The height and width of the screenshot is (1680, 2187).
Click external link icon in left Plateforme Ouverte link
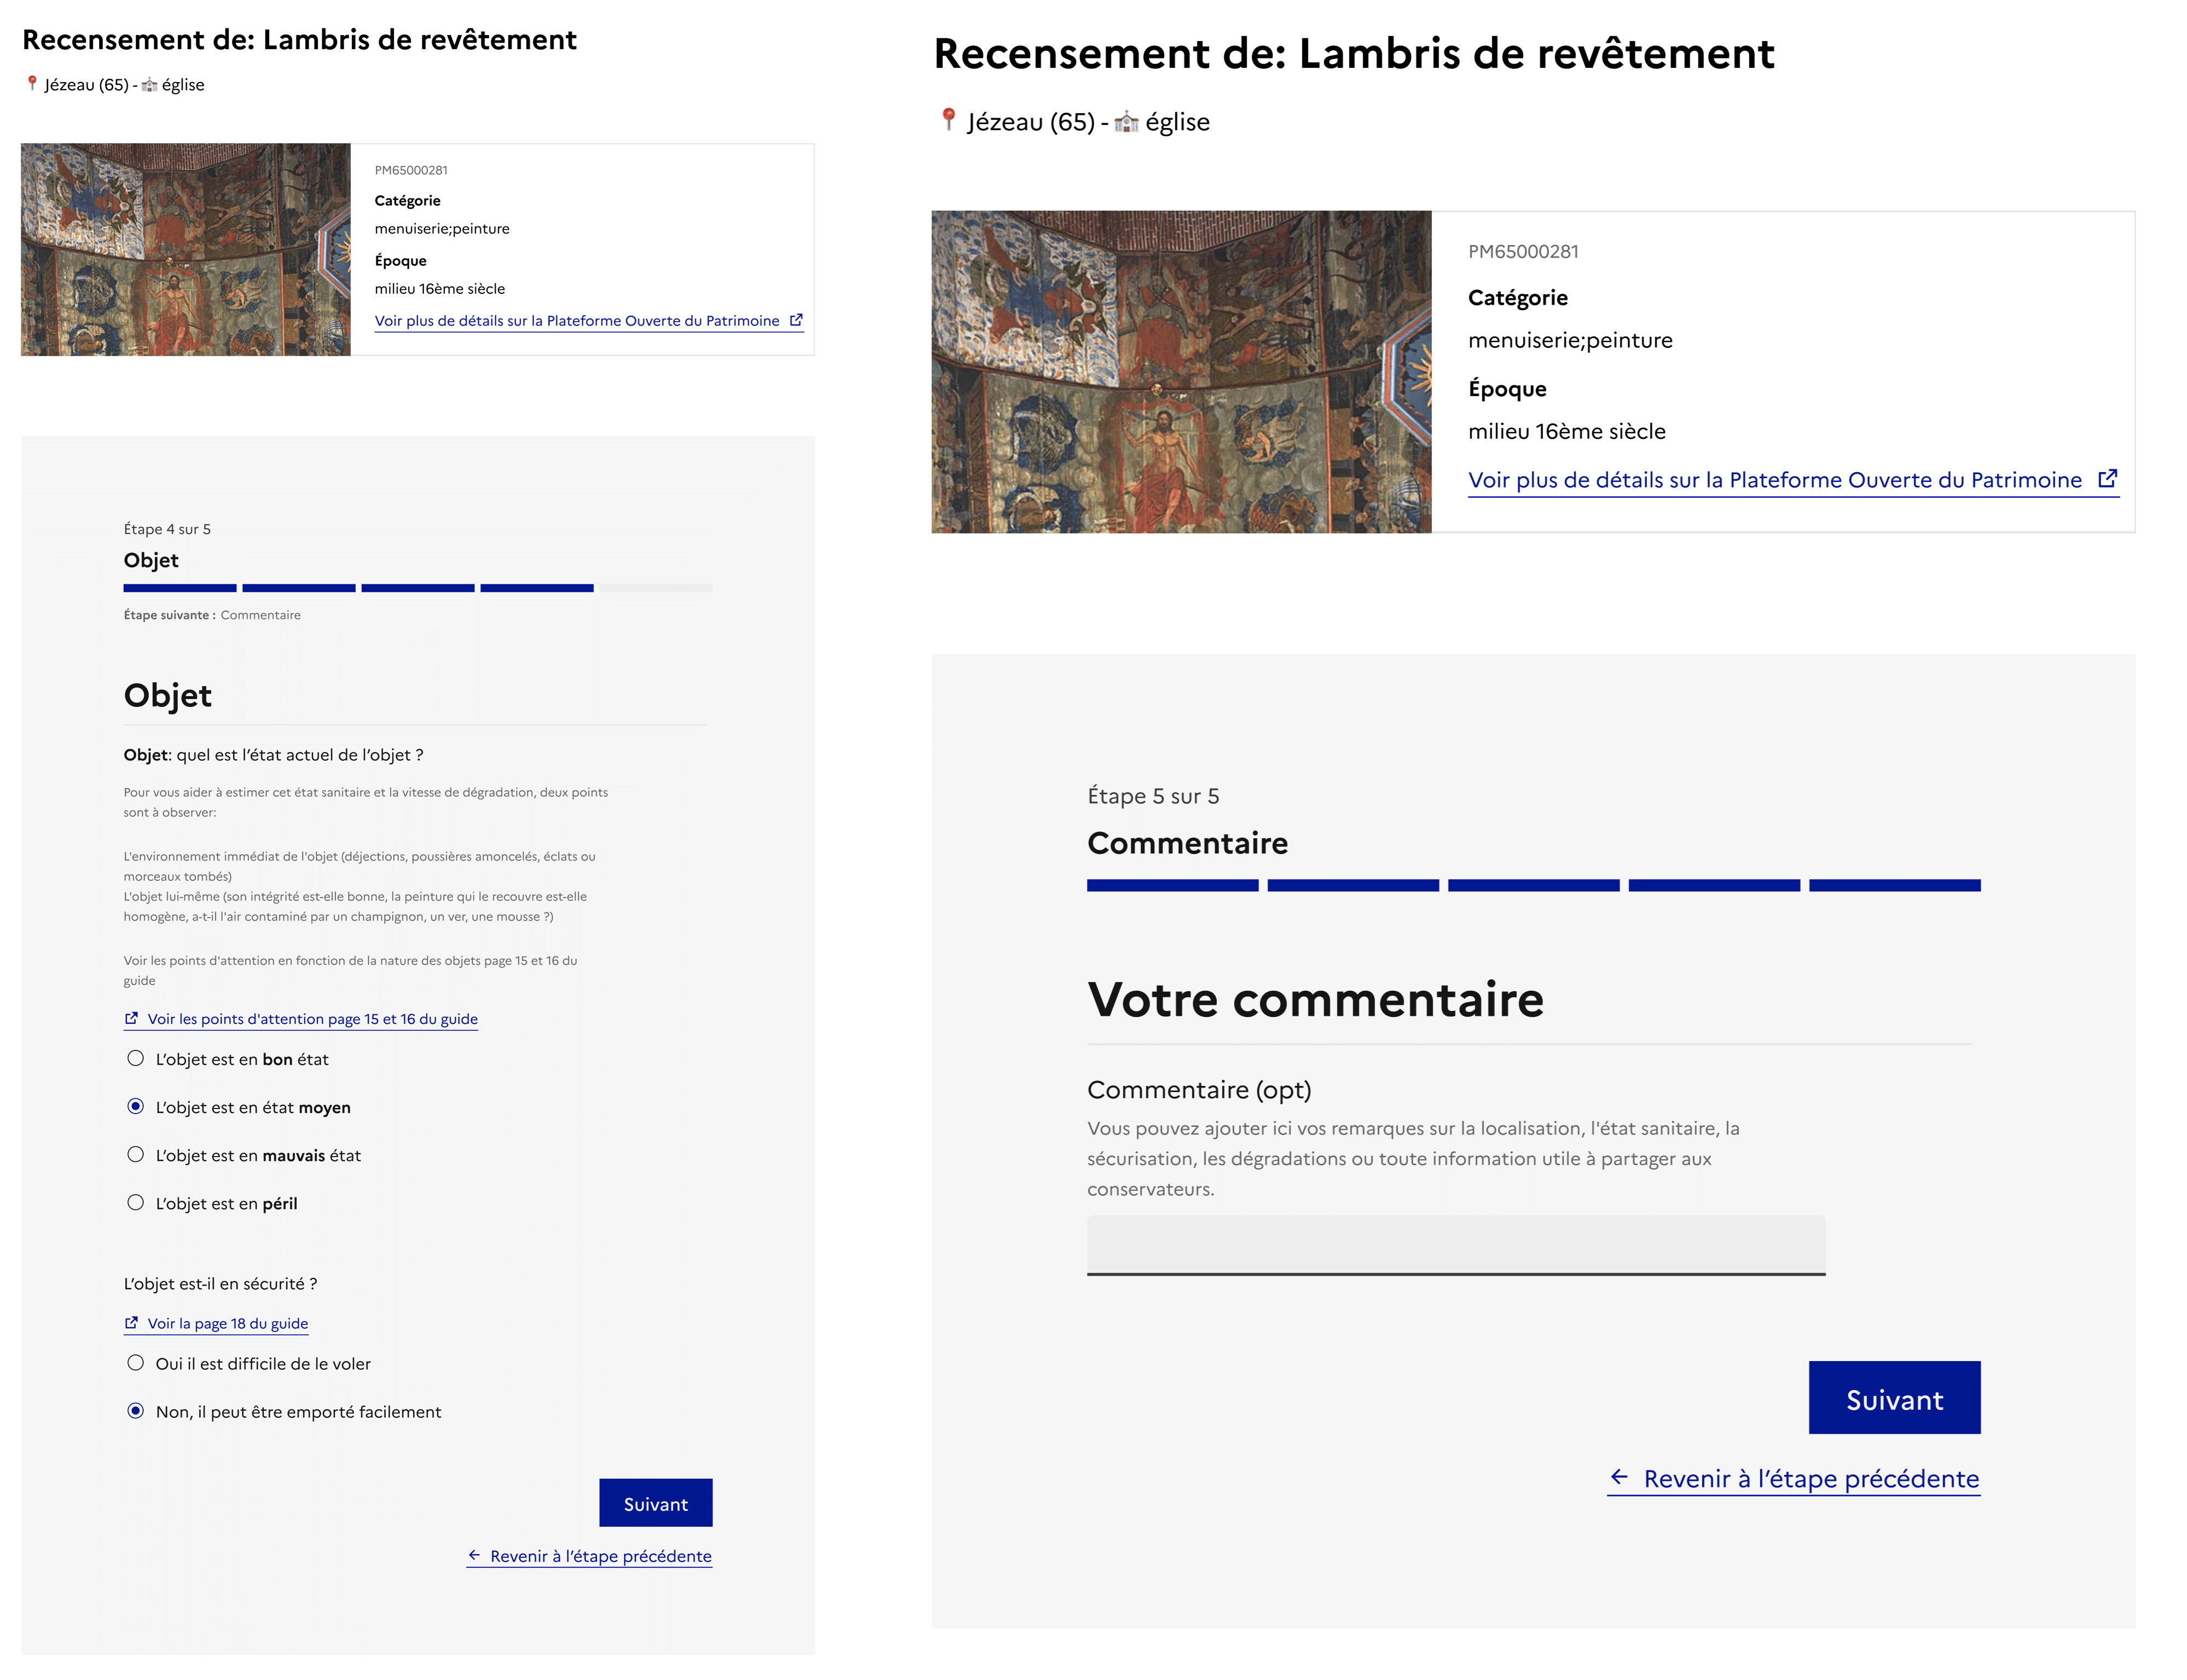(796, 320)
